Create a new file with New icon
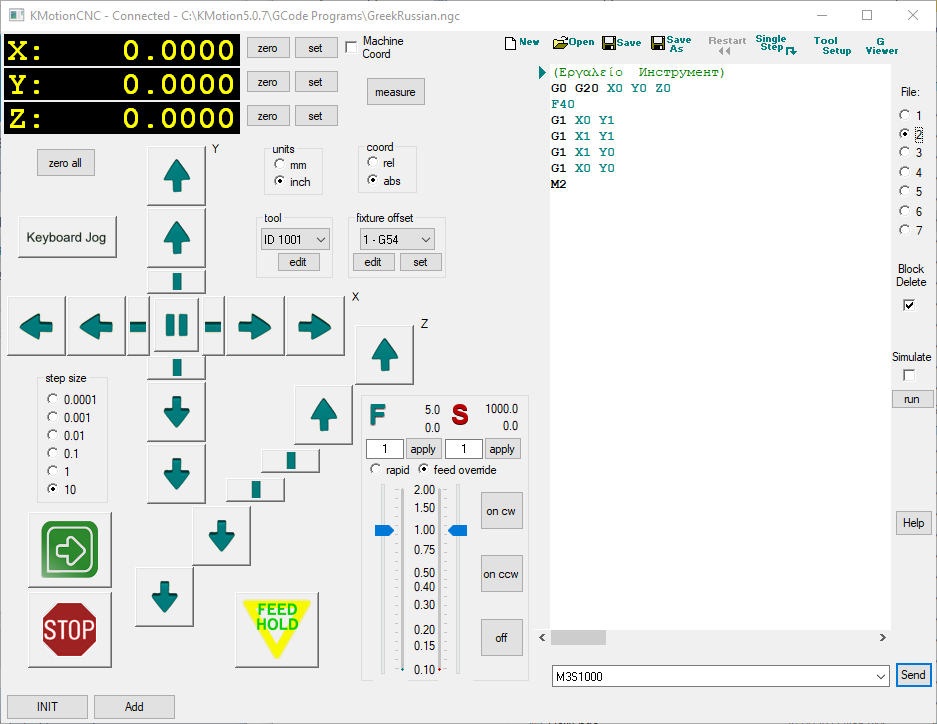Screen dimensions: 937x724 [522, 43]
